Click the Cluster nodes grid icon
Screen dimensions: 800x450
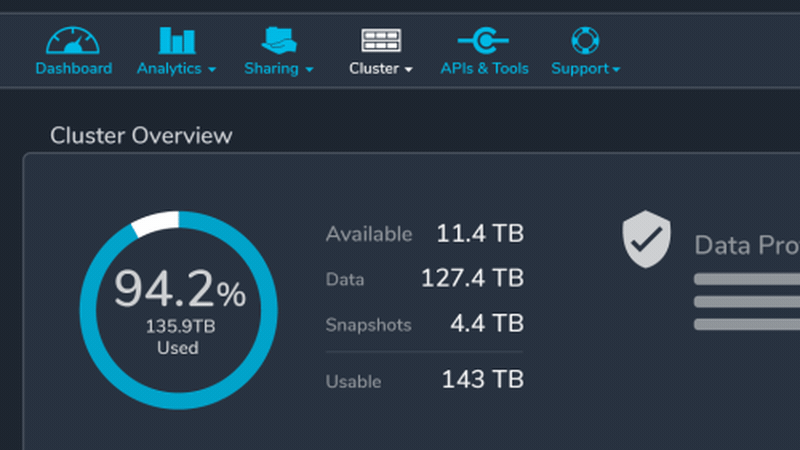pos(381,40)
